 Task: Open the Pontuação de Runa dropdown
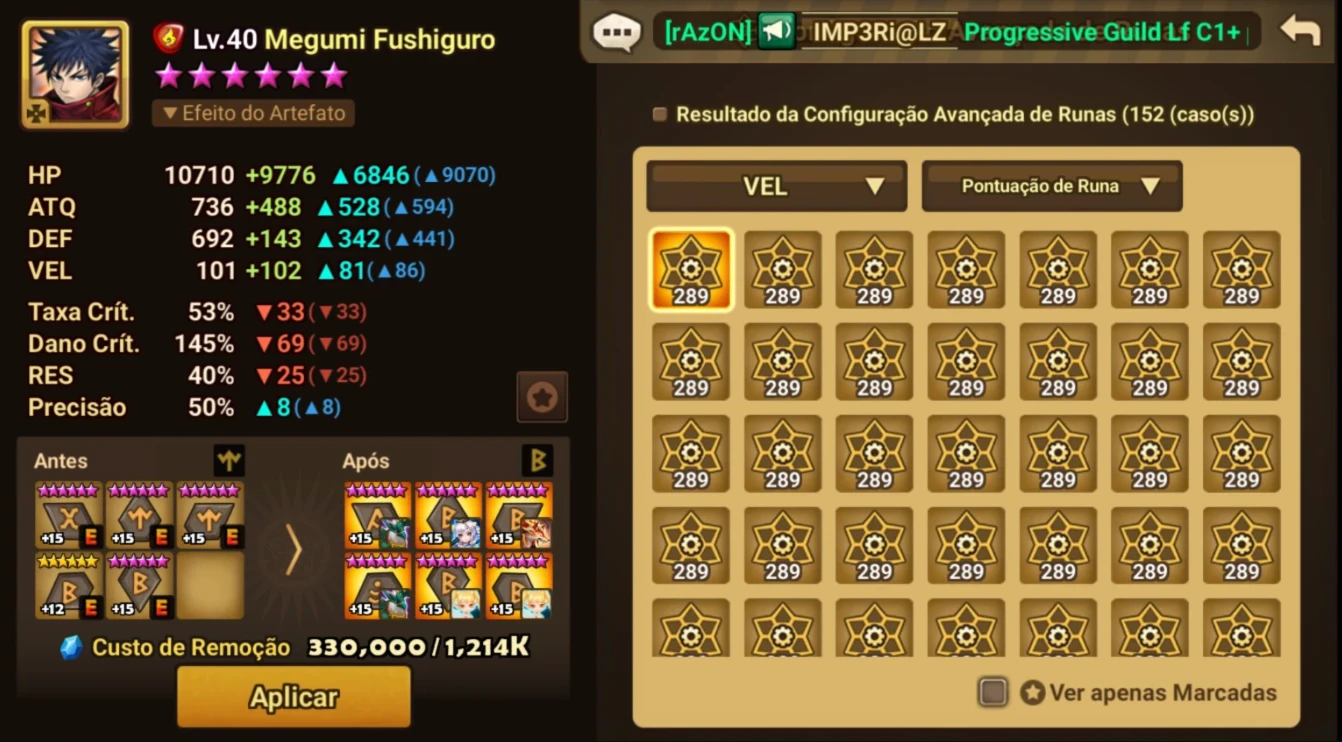pos(1052,186)
